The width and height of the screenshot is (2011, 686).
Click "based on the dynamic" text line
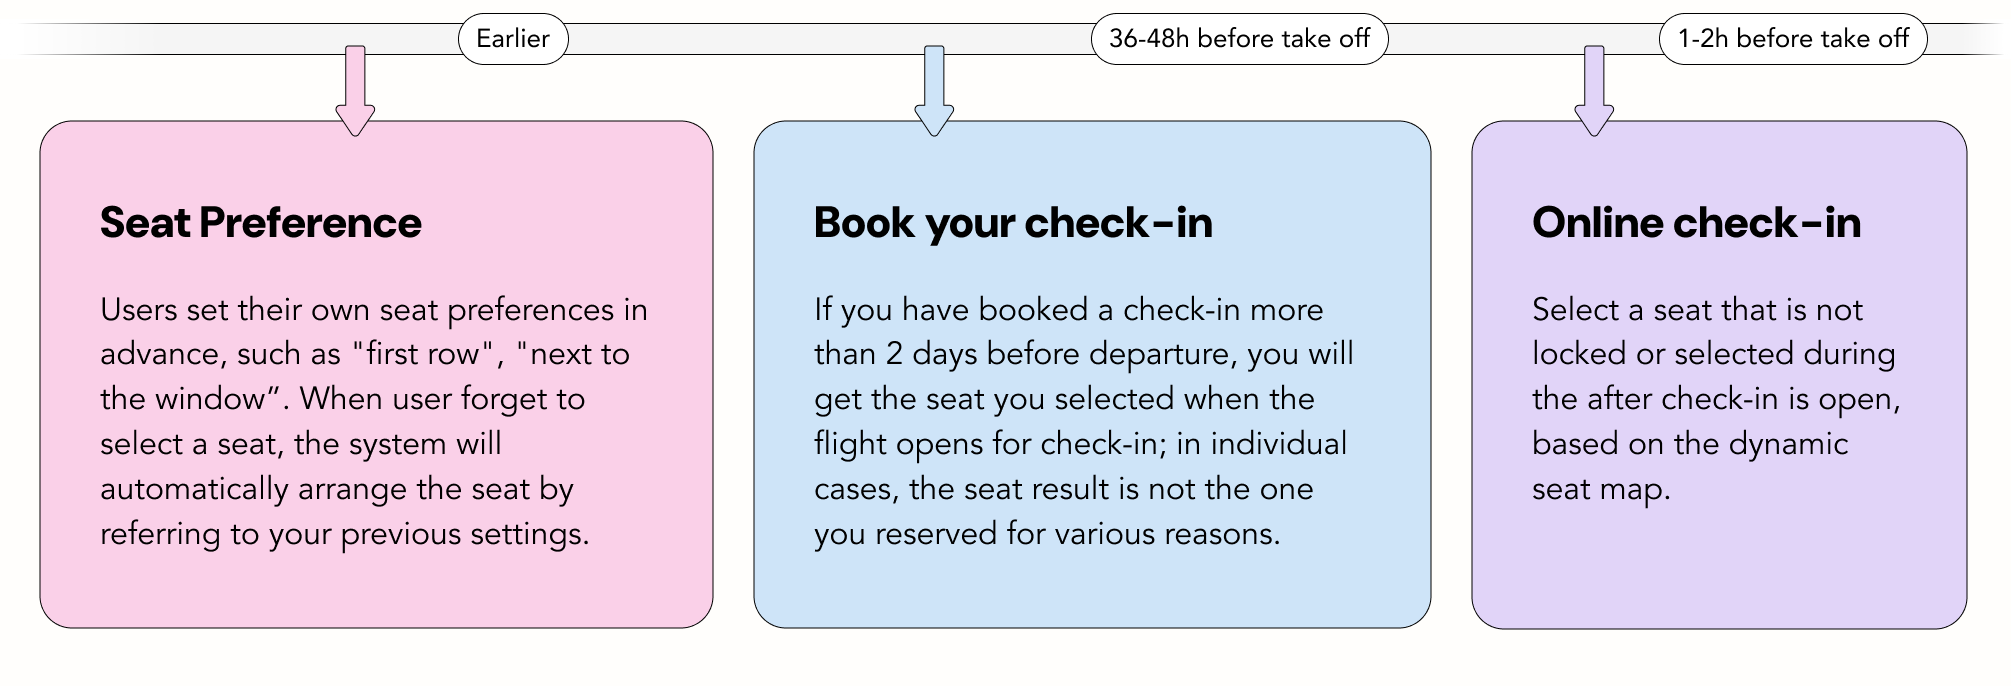[x=1689, y=444]
